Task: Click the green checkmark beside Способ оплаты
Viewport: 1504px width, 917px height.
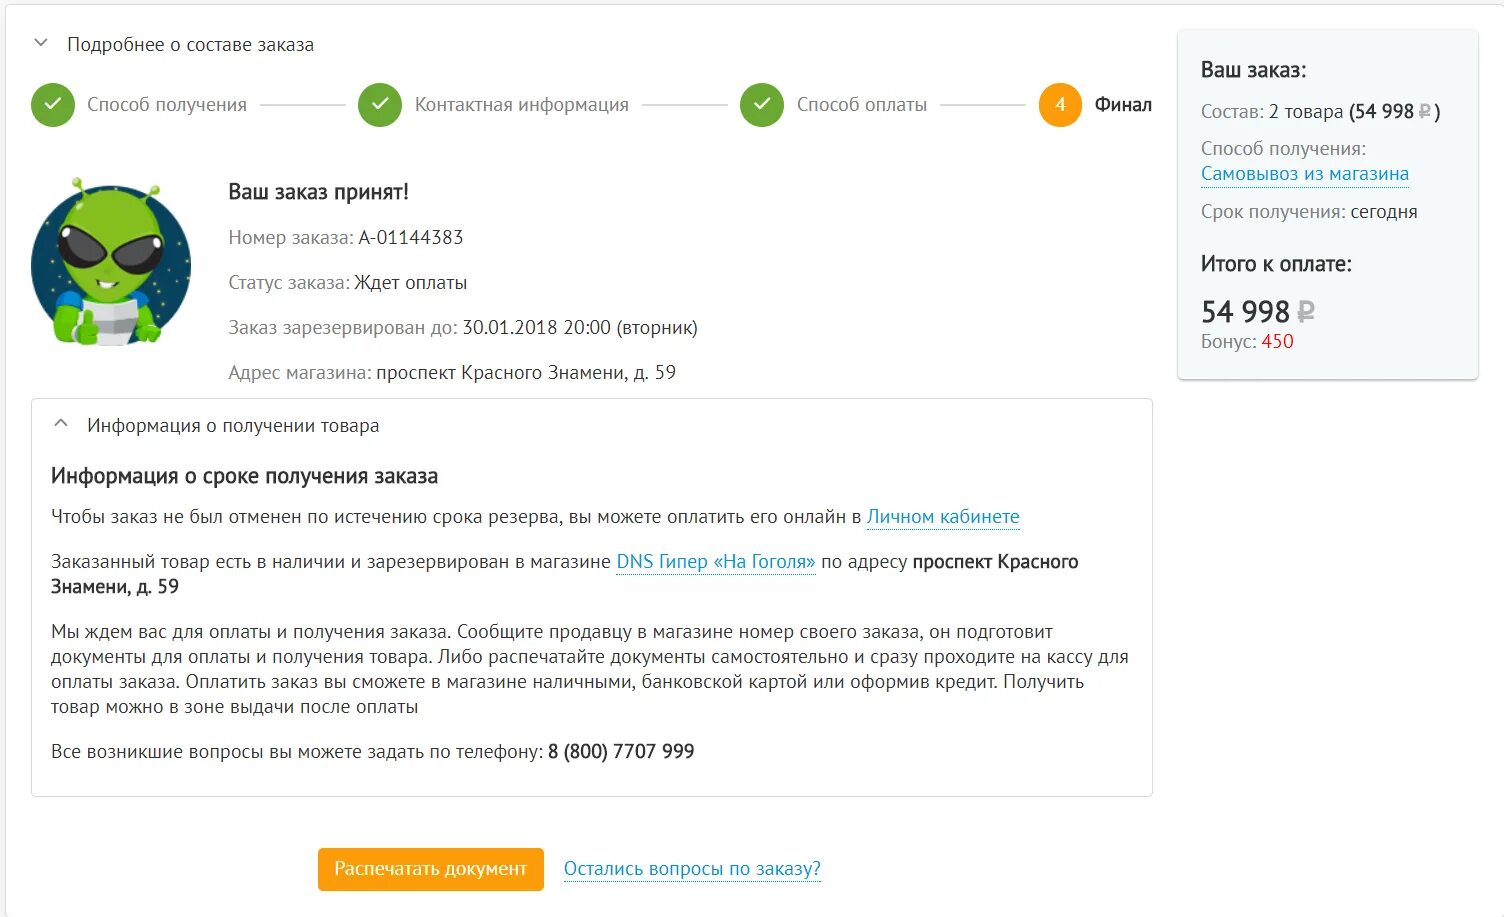Action: click(x=762, y=105)
